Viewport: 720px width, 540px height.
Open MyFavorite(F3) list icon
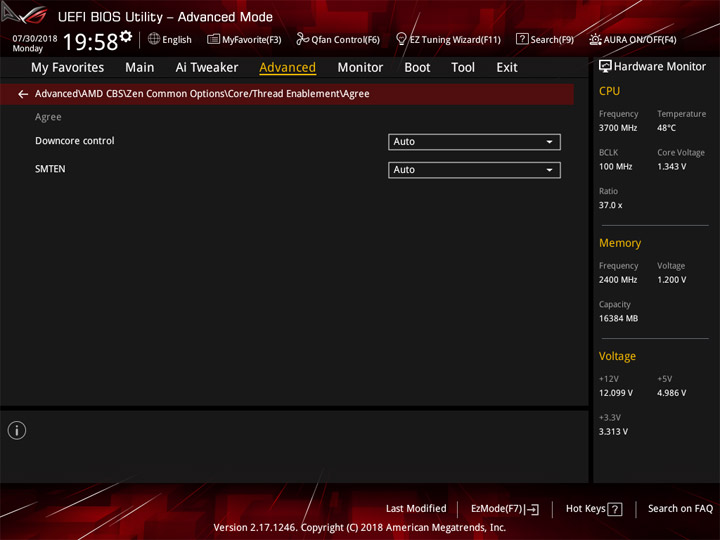point(213,39)
